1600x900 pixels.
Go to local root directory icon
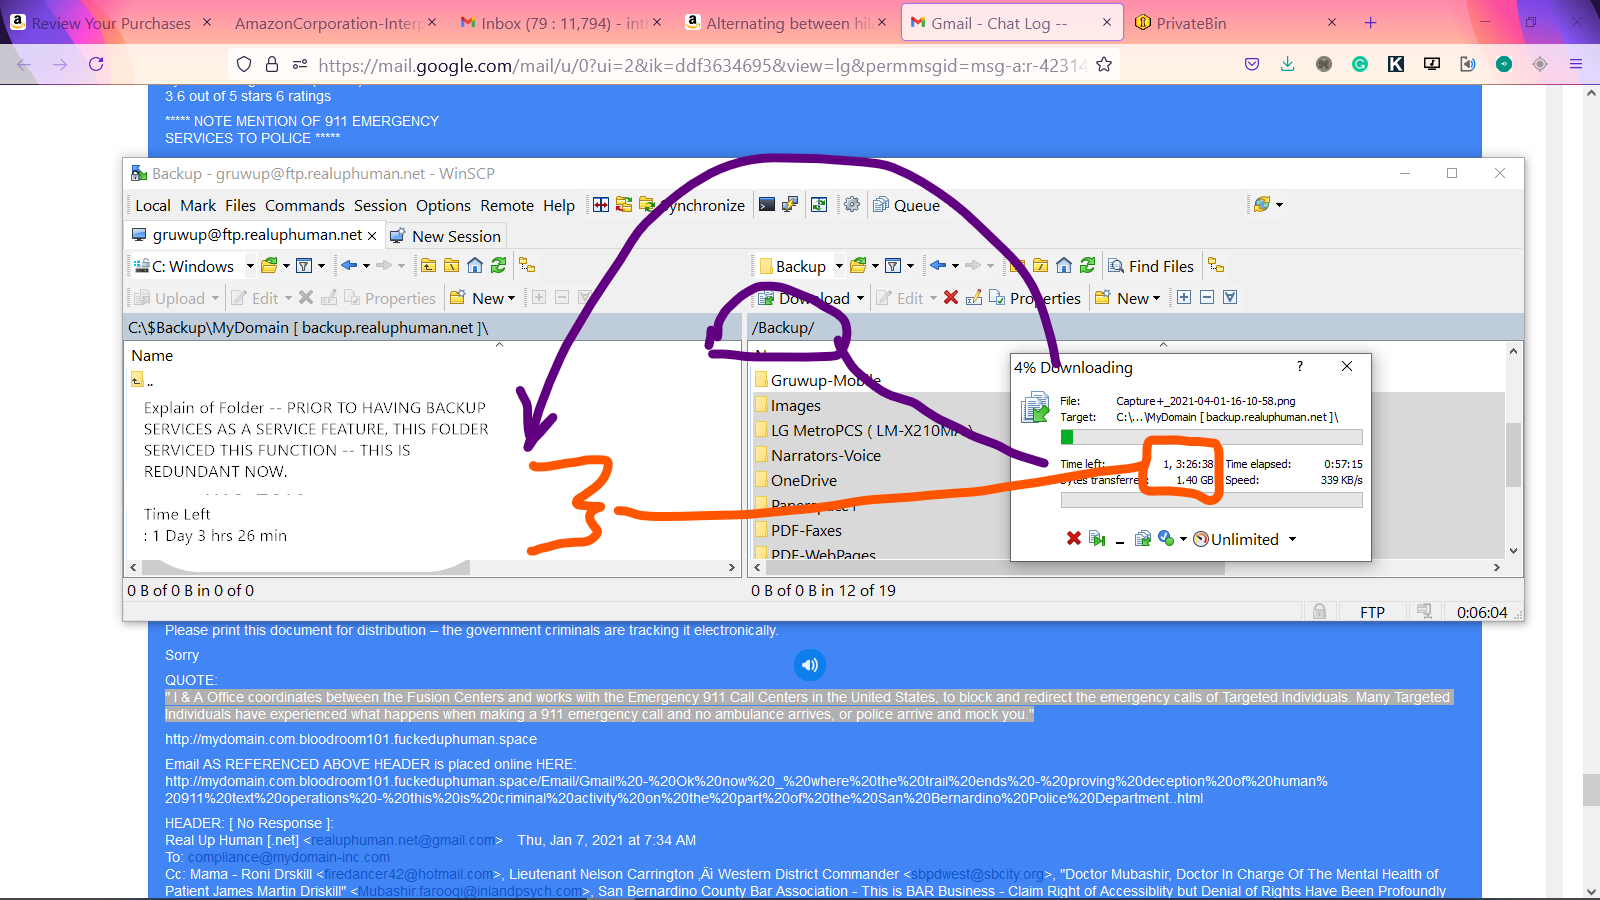click(x=452, y=266)
